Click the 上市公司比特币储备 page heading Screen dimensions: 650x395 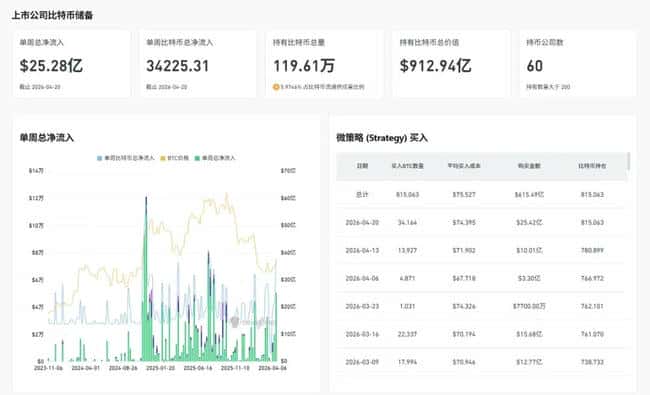(x=52, y=15)
